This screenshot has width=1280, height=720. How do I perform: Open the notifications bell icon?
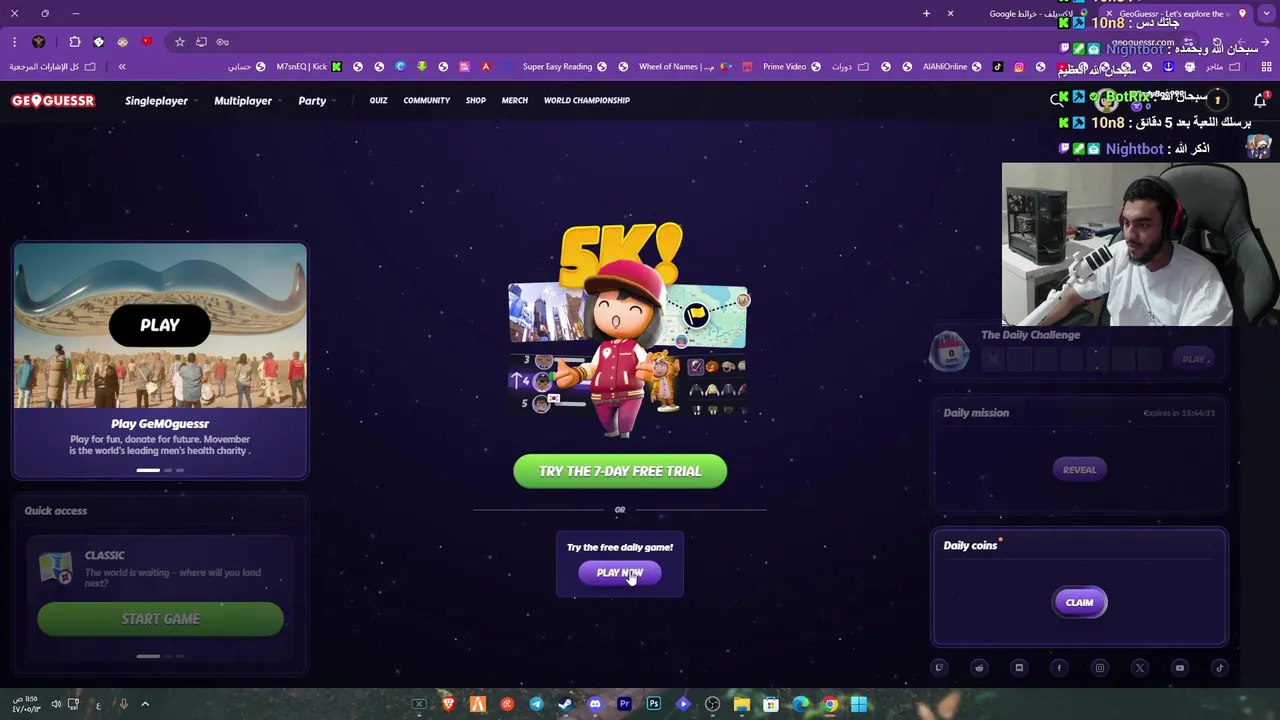pos(1260,100)
